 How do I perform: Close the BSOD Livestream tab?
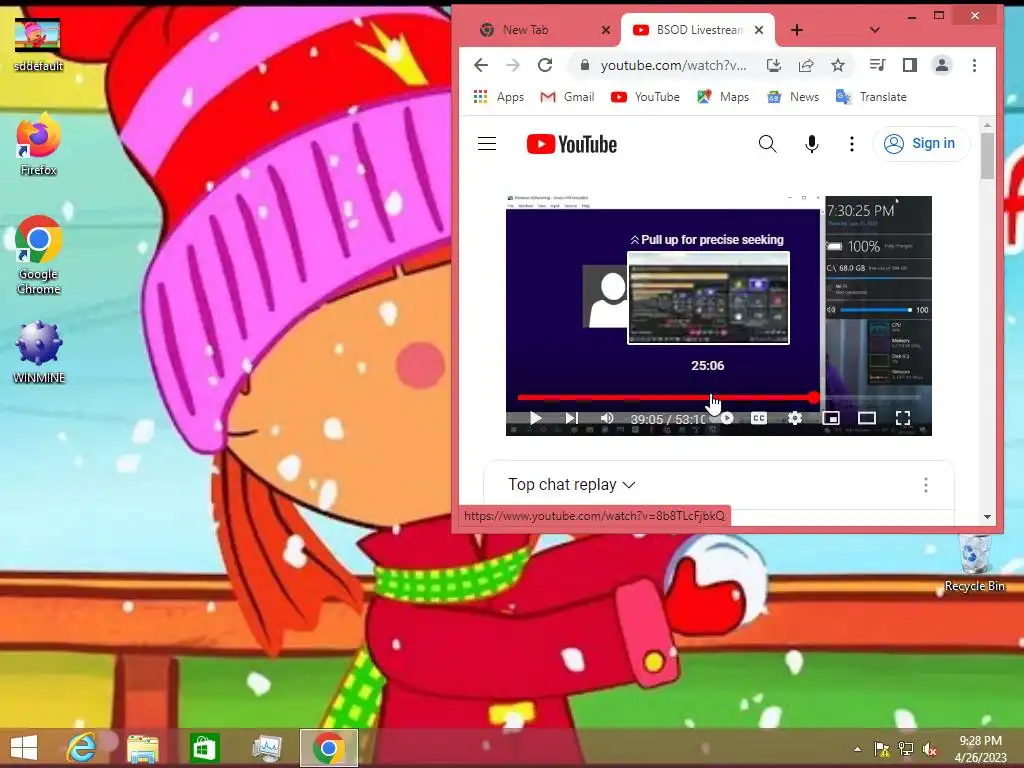tap(759, 30)
